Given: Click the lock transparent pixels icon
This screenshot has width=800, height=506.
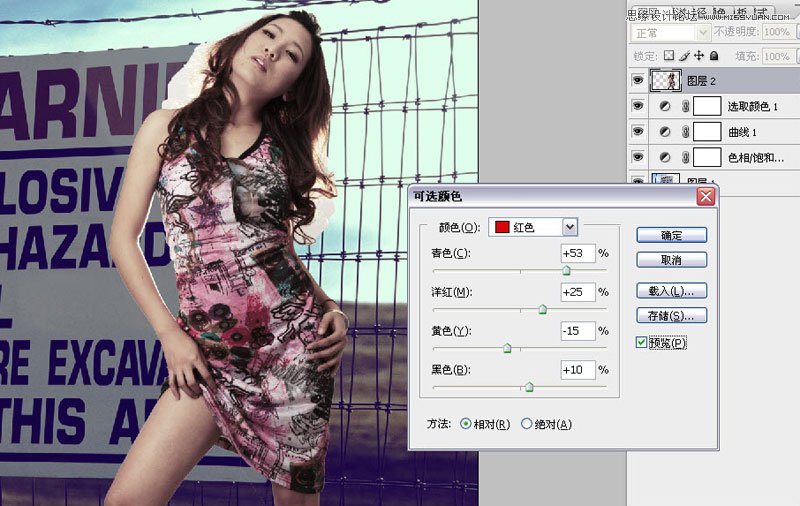Looking at the screenshot, I should point(669,56).
